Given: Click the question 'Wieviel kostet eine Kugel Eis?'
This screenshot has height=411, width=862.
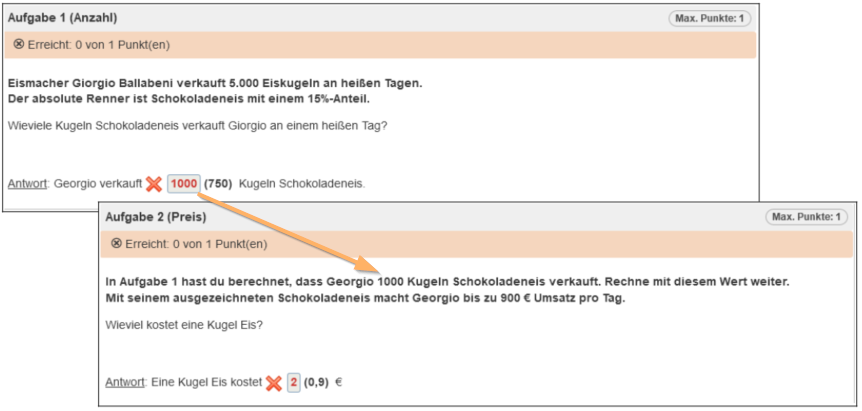Looking at the screenshot, I should [186, 325].
